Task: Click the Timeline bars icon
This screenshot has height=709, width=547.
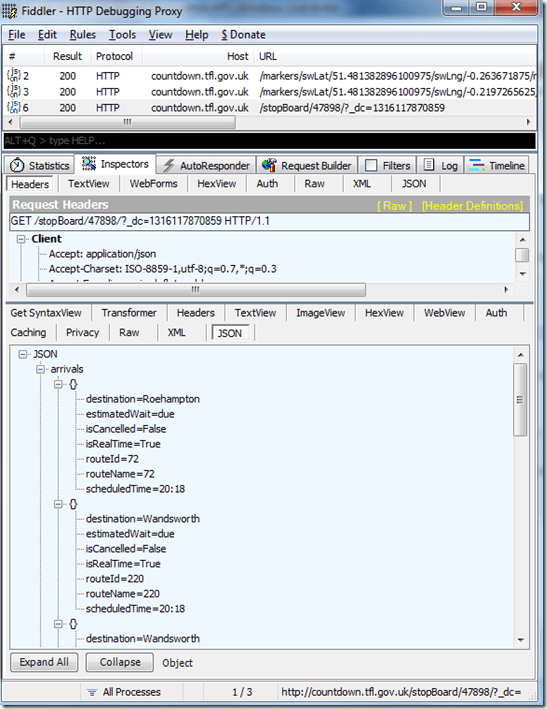Action: pos(476,165)
